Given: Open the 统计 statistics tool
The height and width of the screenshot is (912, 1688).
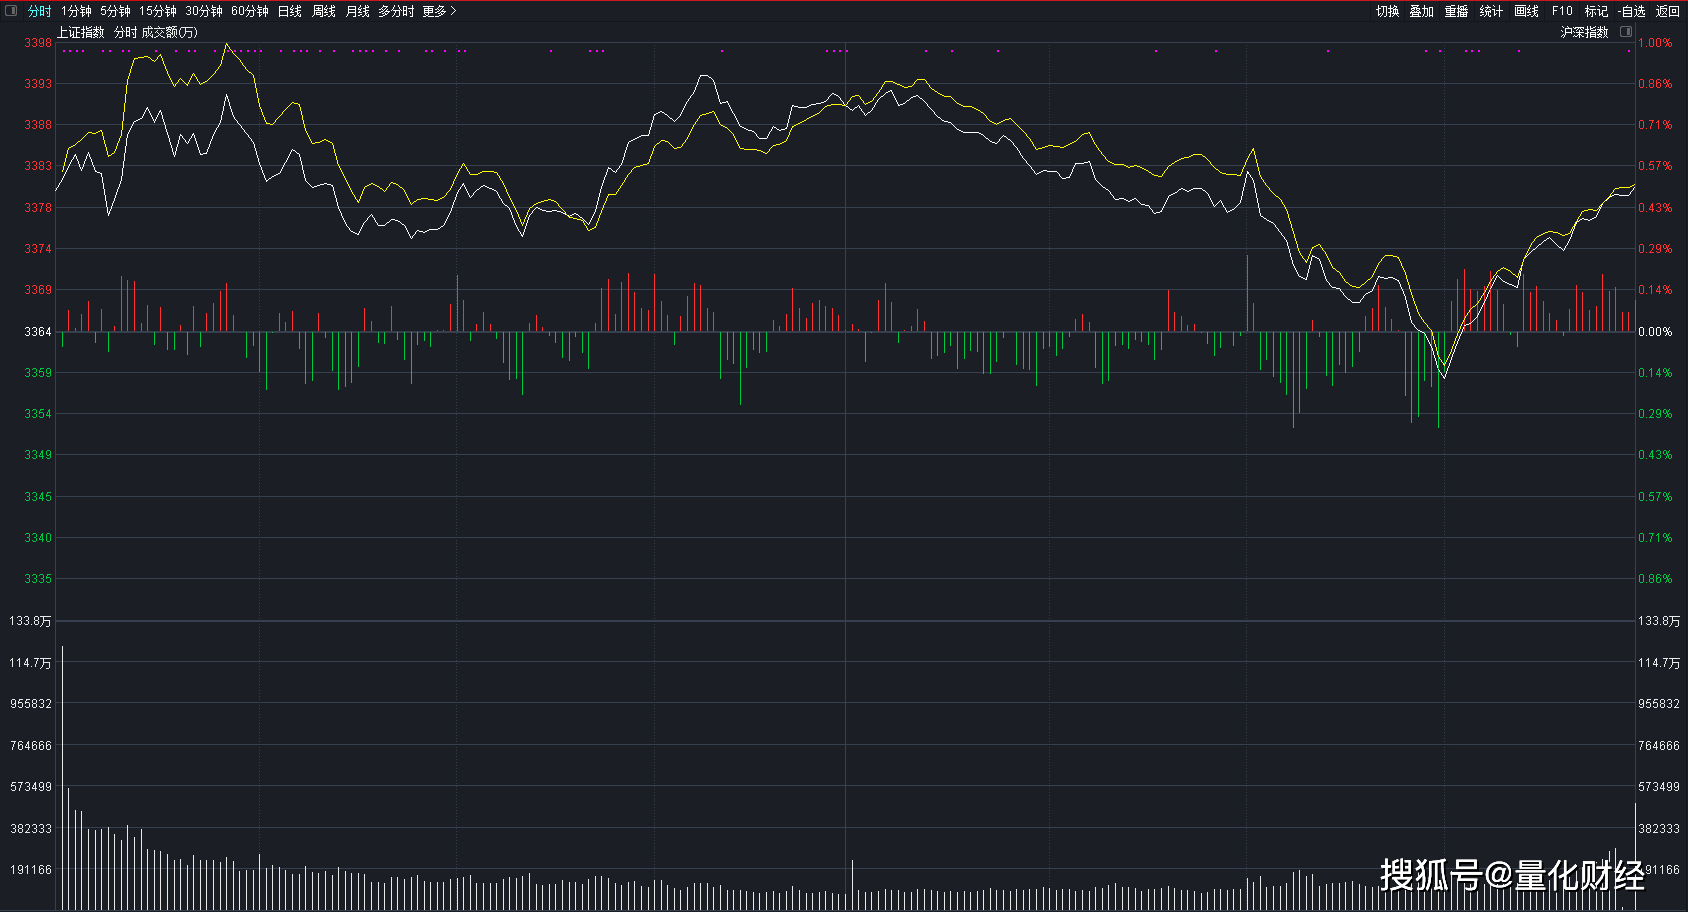Looking at the screenshot, I should click(1491, 11).
